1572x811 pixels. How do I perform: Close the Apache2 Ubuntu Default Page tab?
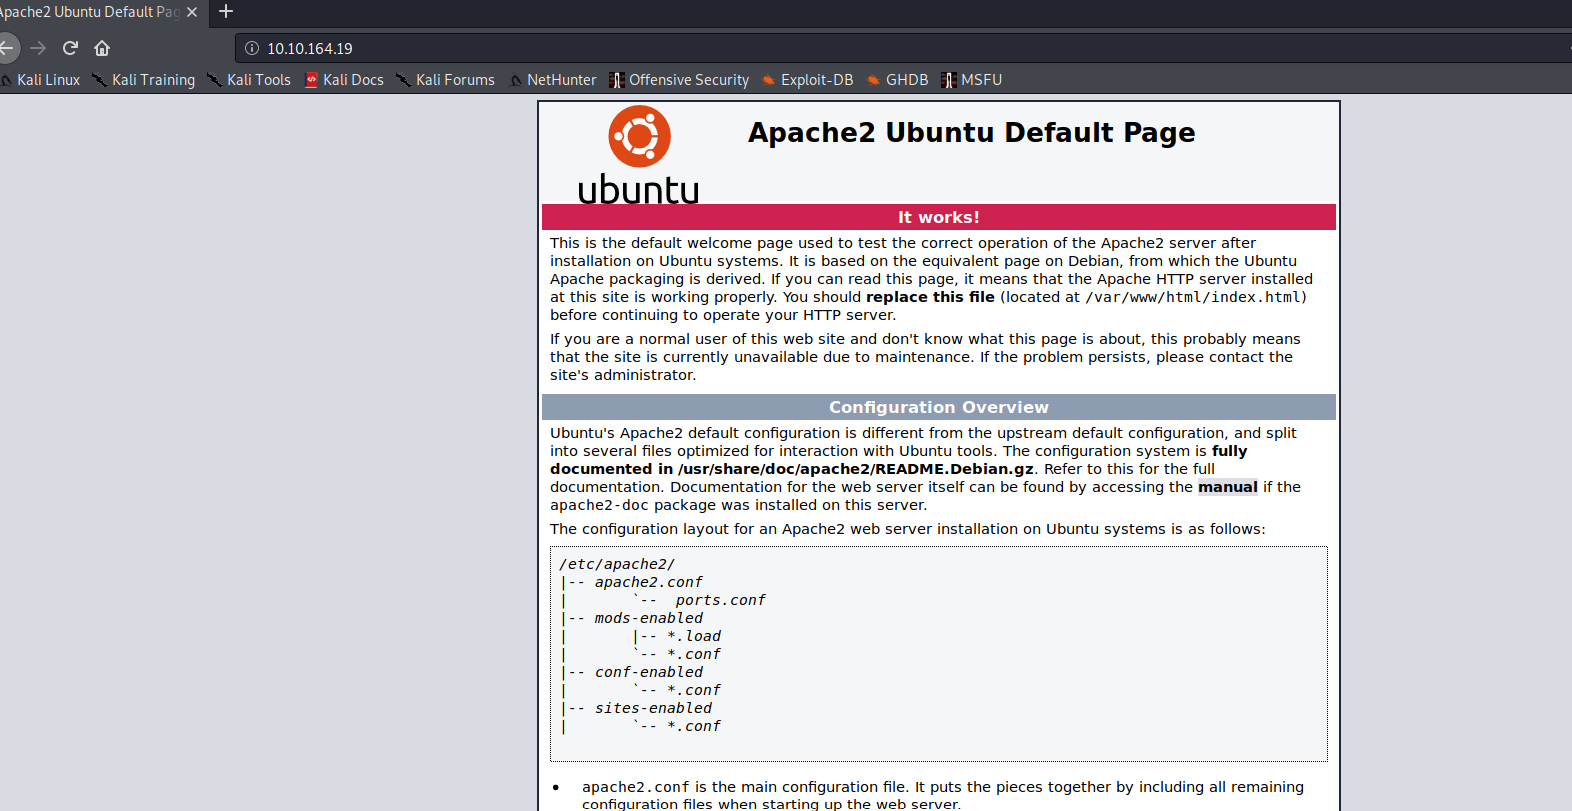tap(192, 12)
